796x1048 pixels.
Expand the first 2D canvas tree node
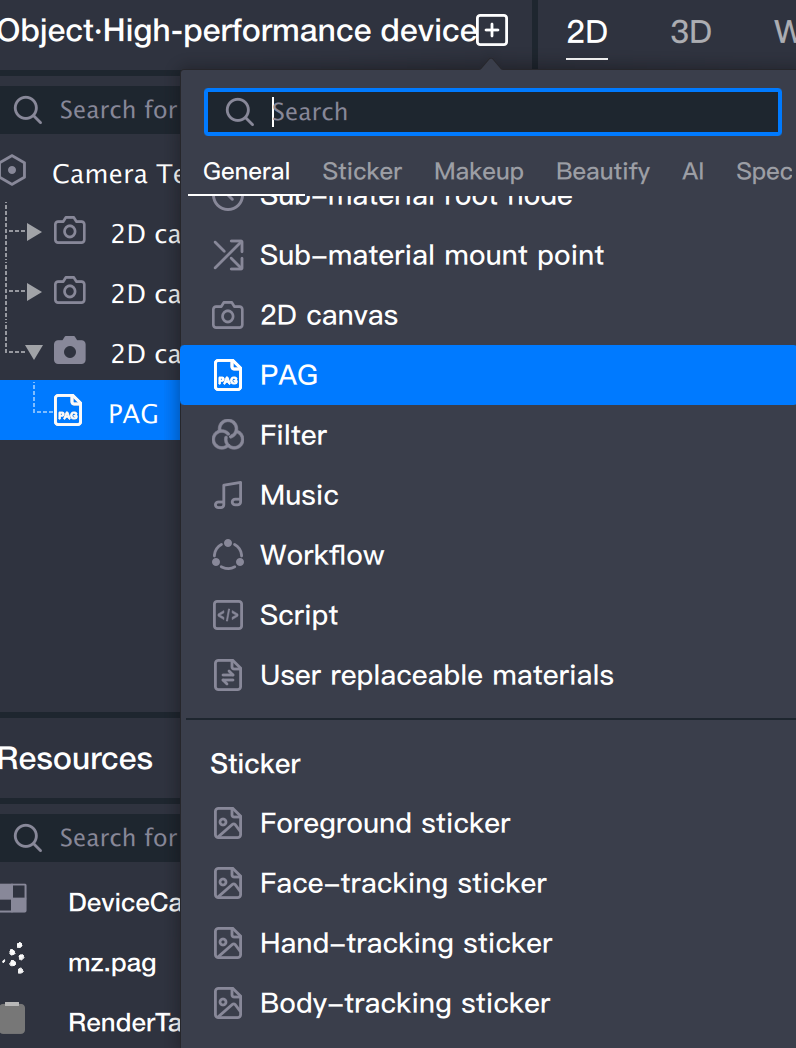34,233
